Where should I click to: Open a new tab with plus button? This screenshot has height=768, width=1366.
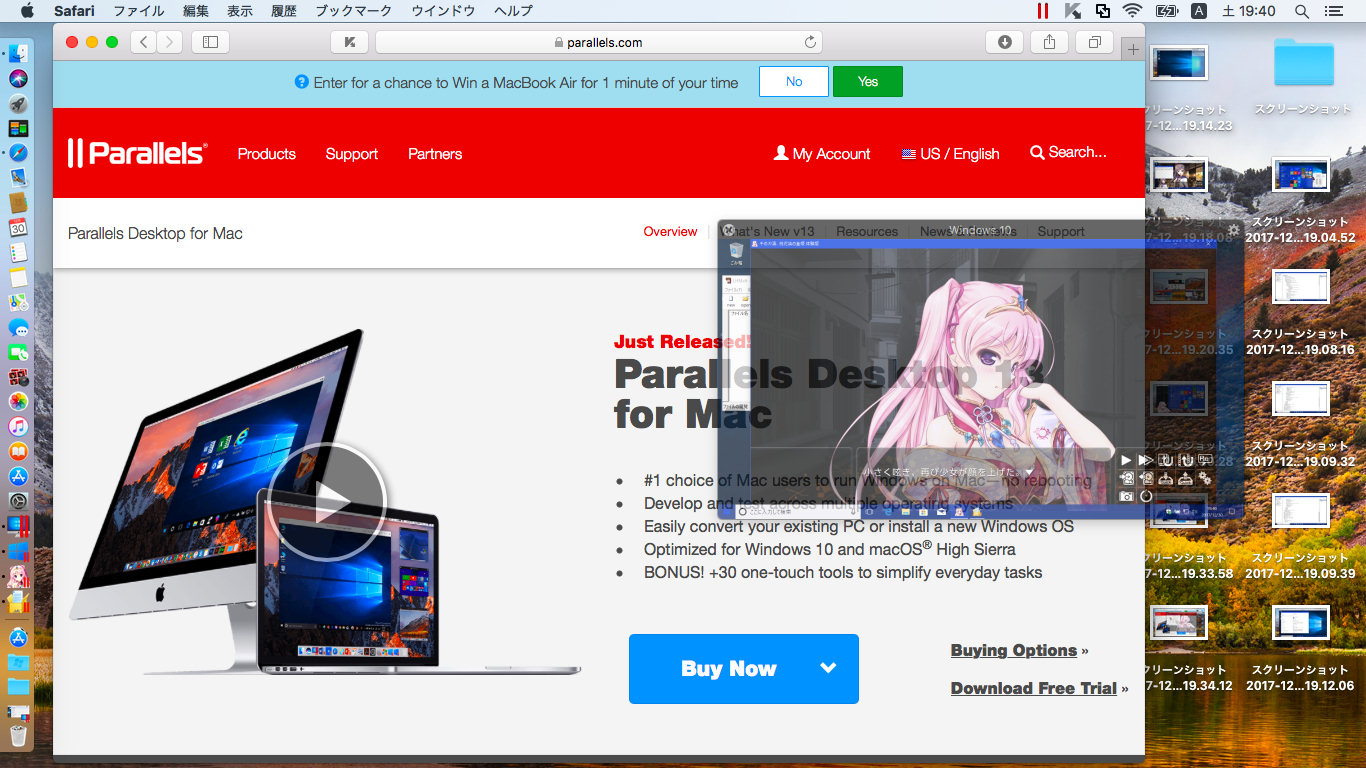[1133, 48]
